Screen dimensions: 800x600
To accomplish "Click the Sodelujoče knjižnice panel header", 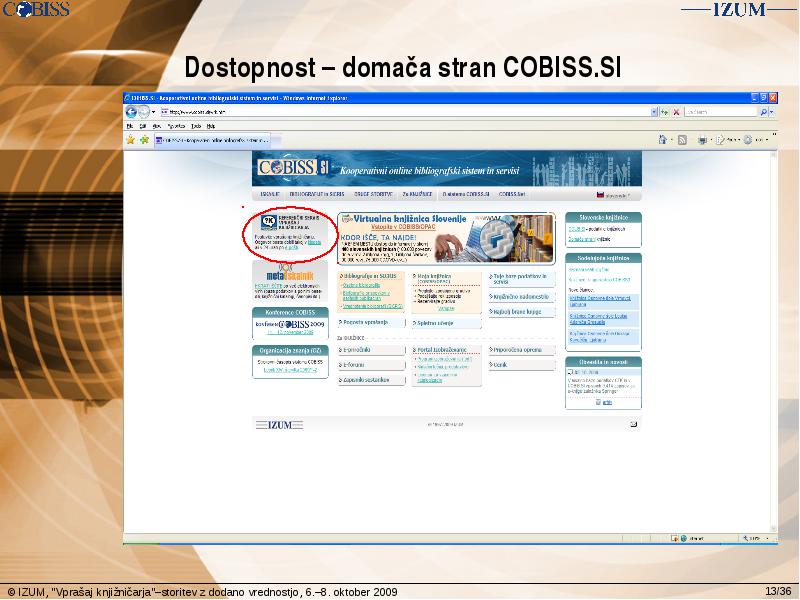I will pyautogui.click(x=603, y=258).
